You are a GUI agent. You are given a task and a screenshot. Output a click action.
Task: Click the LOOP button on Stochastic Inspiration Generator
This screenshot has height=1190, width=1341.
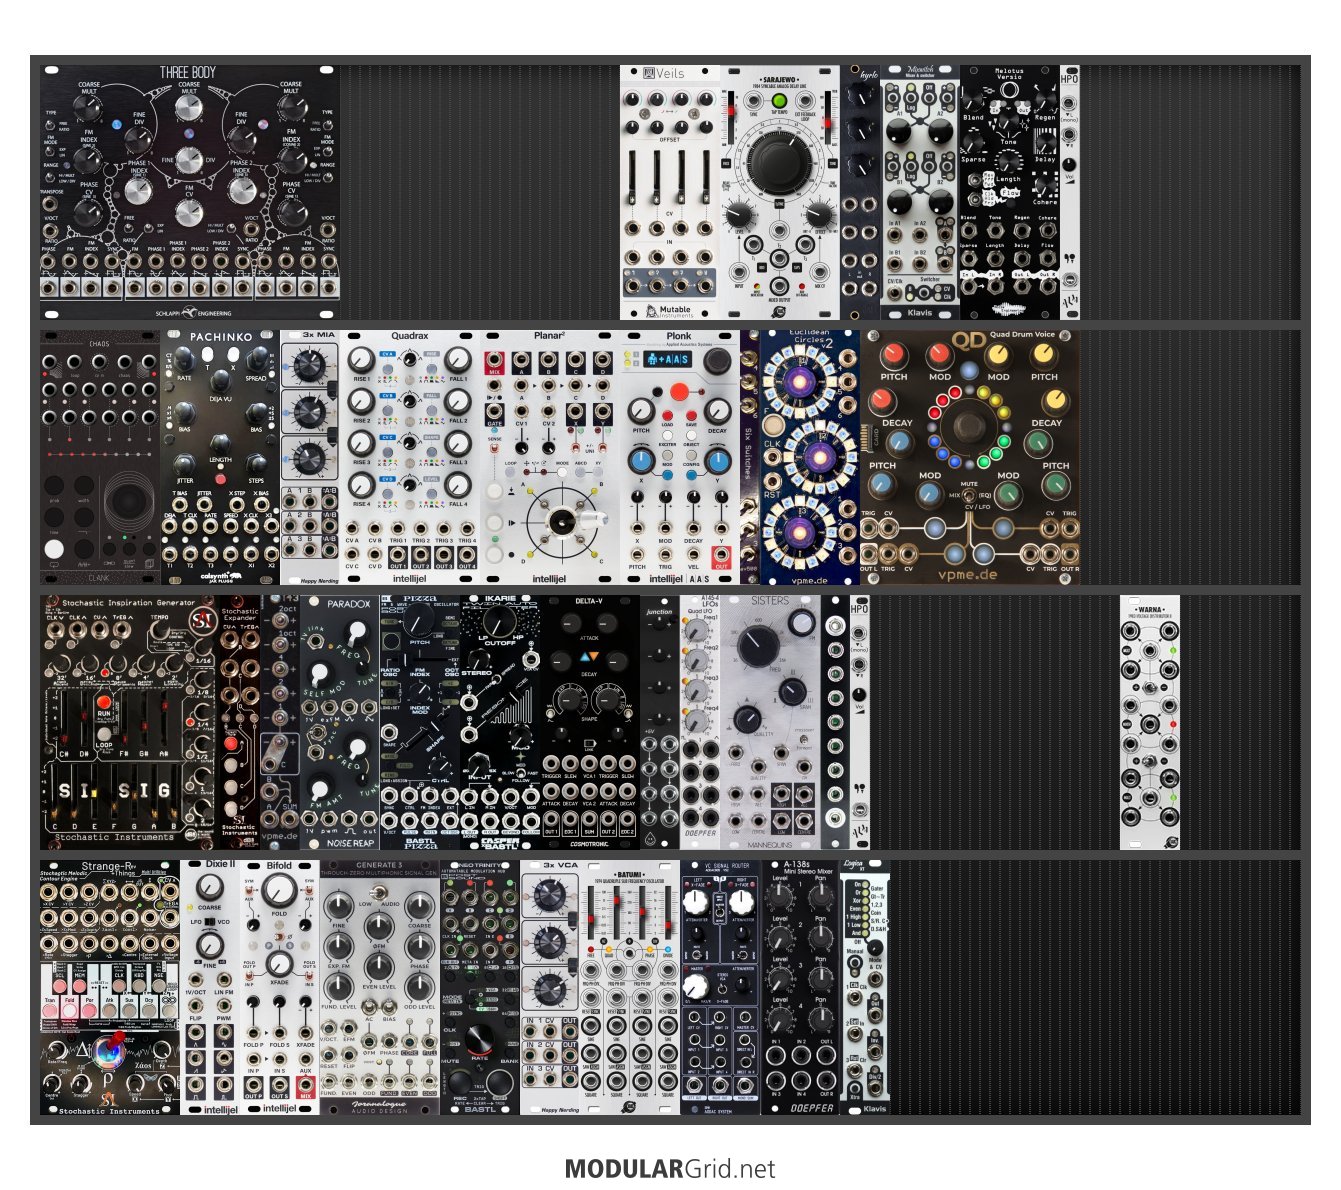click(104, 733)
